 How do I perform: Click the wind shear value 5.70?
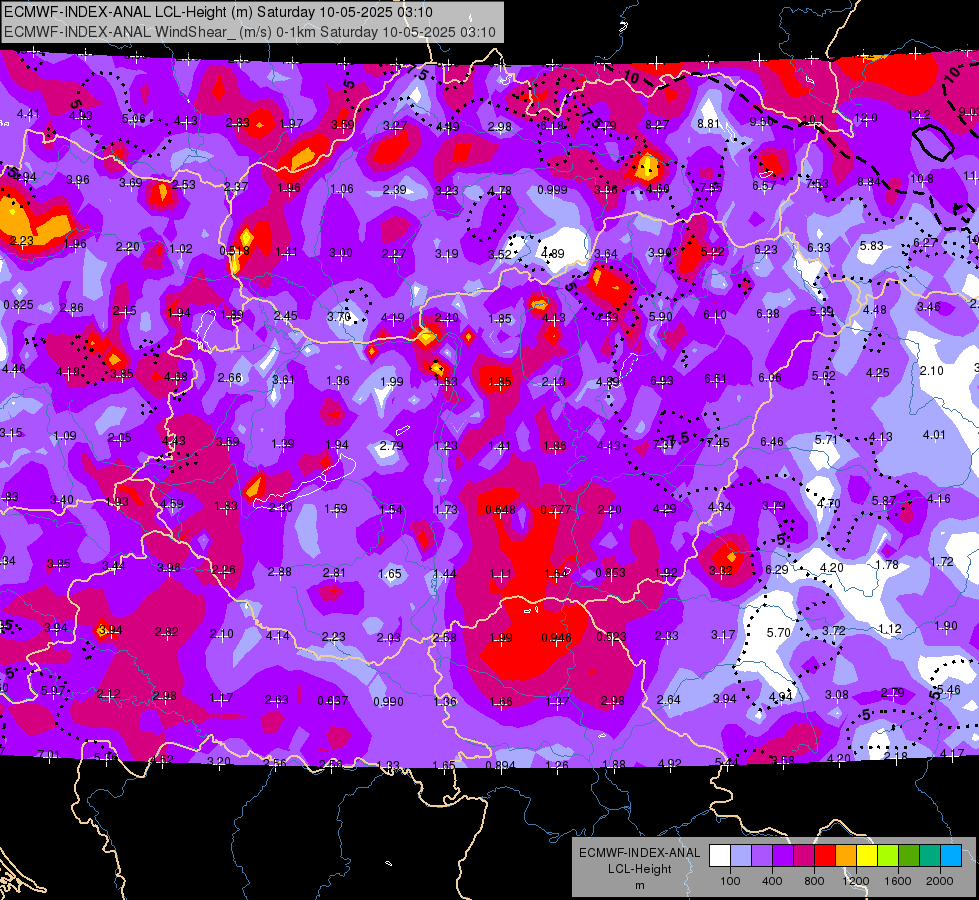[x=779, y=633]
